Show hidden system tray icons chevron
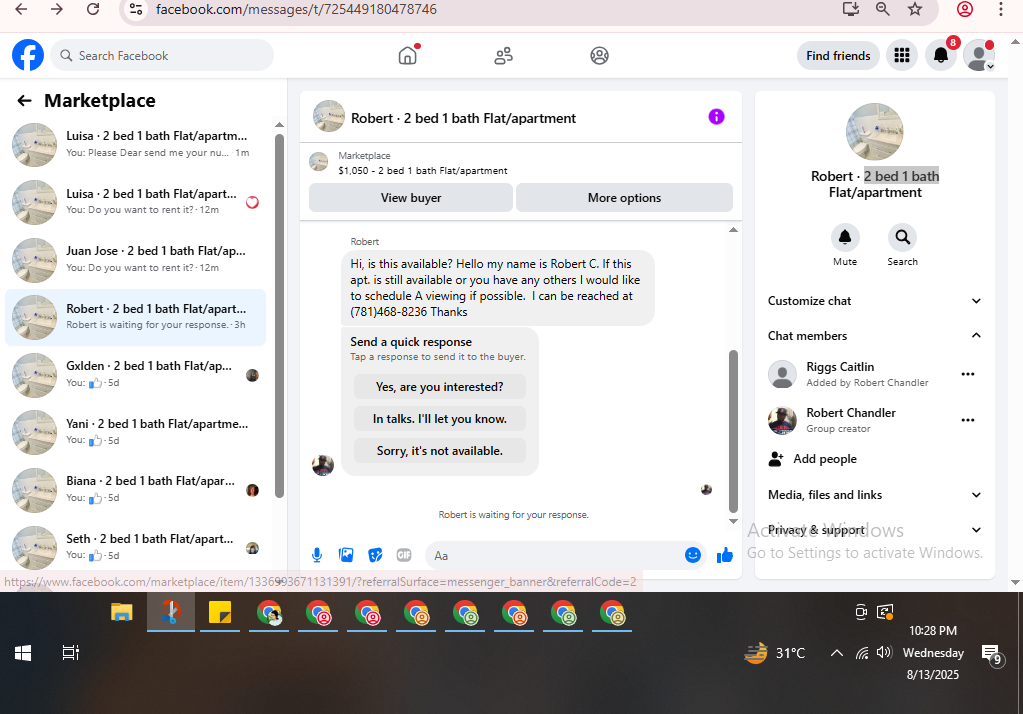This screenshot has width=1023, height=714. click(836, 653)
